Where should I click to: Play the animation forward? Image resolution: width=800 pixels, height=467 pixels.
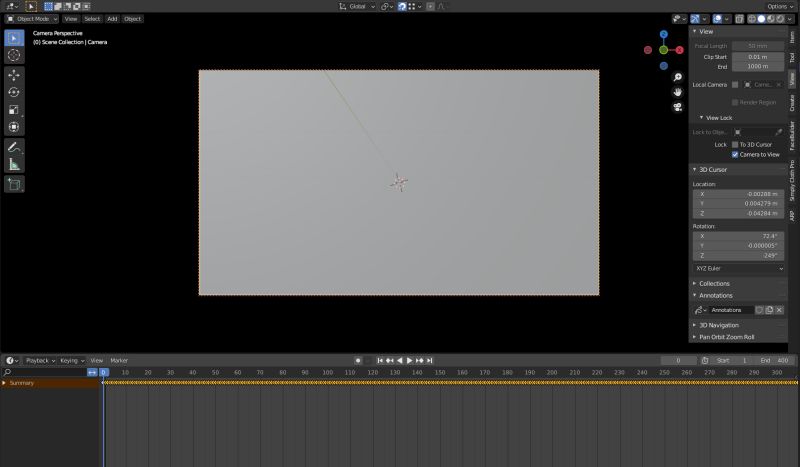409,360
